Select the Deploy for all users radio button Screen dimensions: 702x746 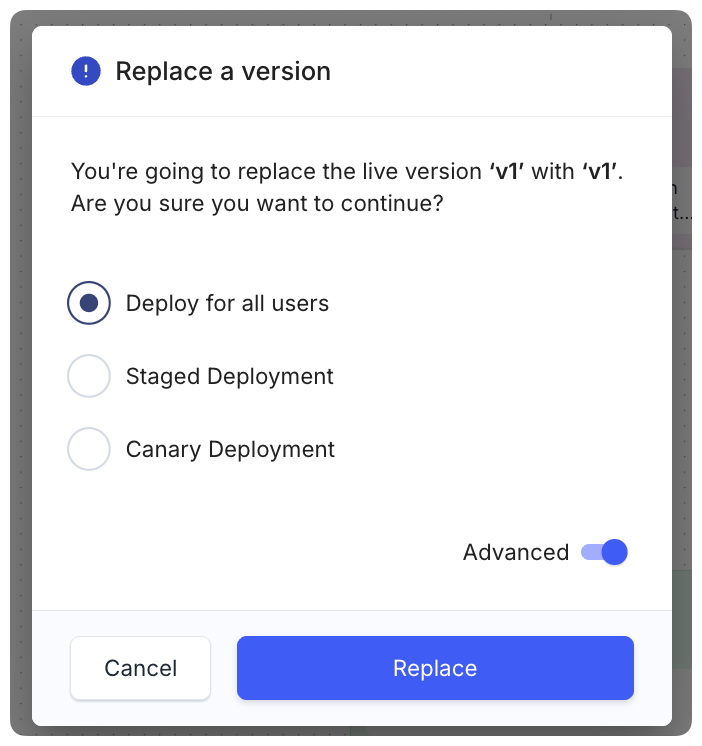tap(89, 303)
